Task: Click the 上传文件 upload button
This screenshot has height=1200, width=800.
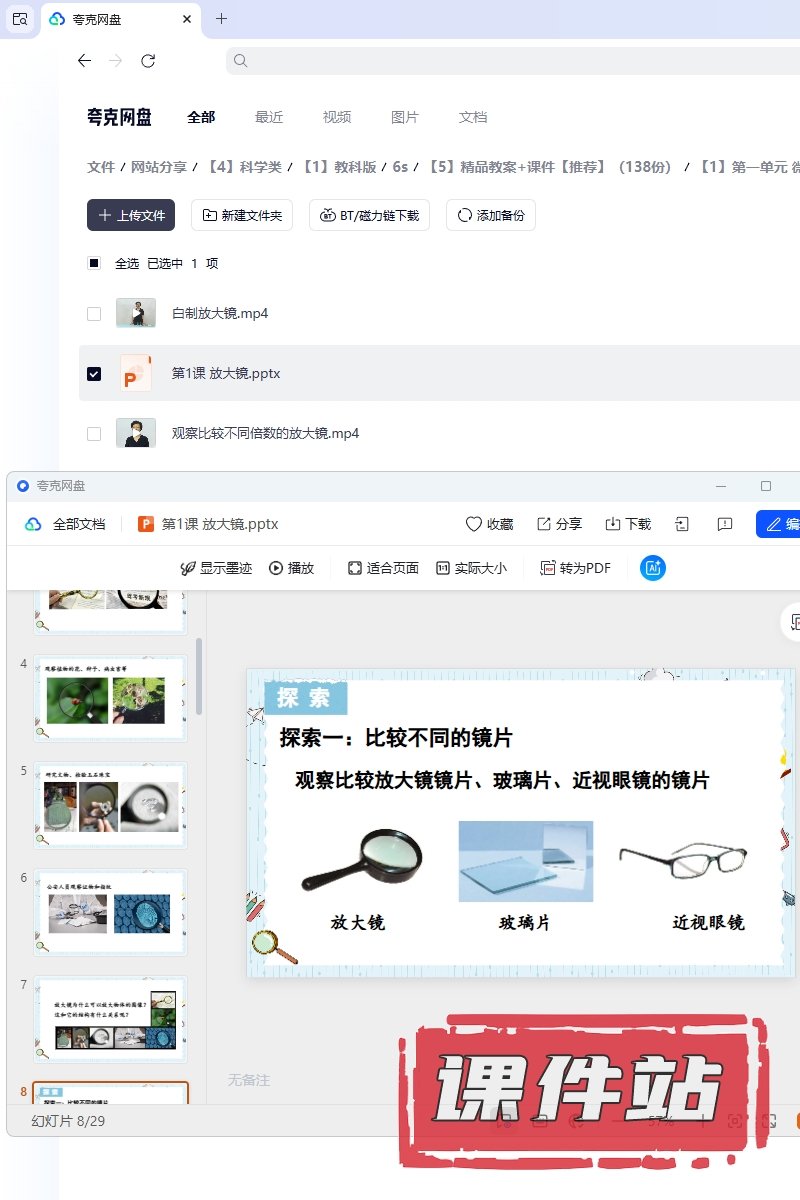Action: (x=131, y=215)
